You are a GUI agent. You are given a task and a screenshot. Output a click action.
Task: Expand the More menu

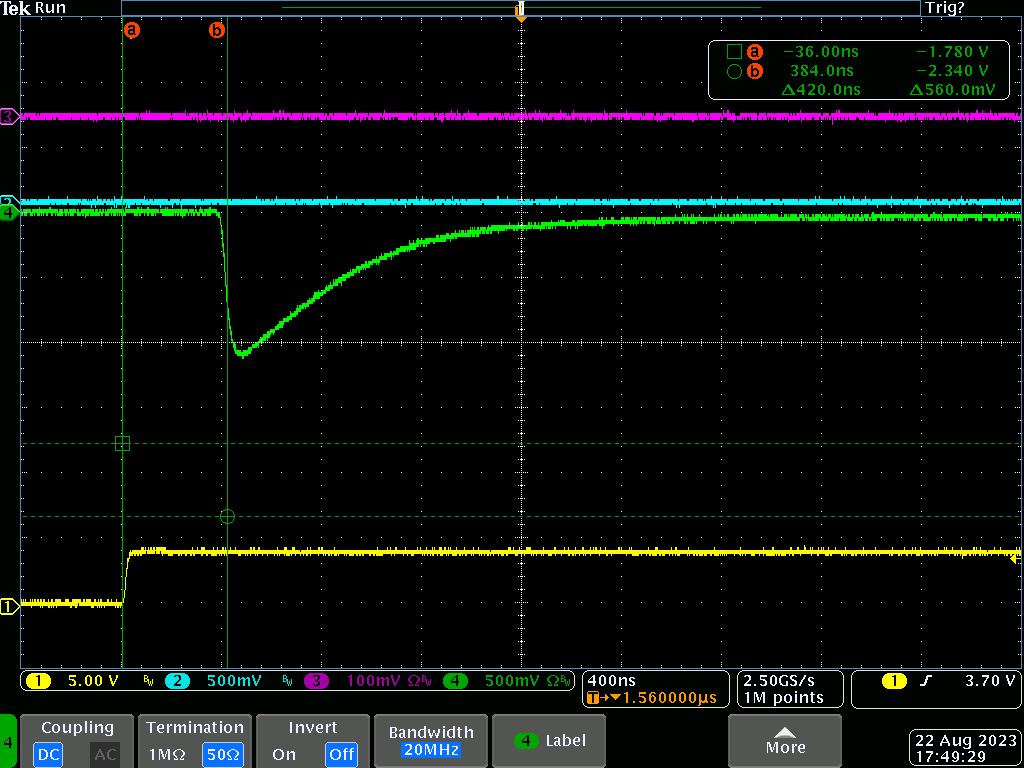point(784,741)
